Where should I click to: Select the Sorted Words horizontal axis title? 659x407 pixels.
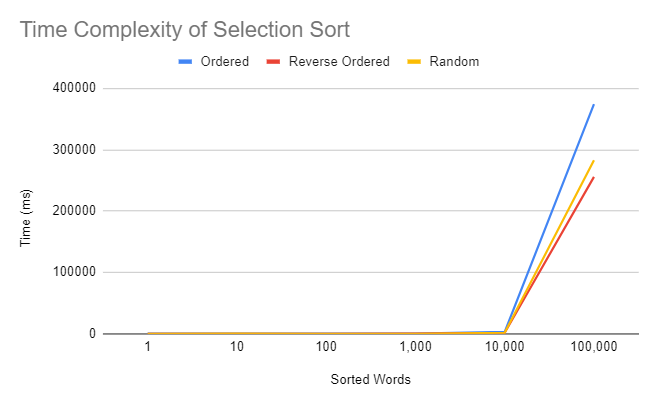click(370, 379)
